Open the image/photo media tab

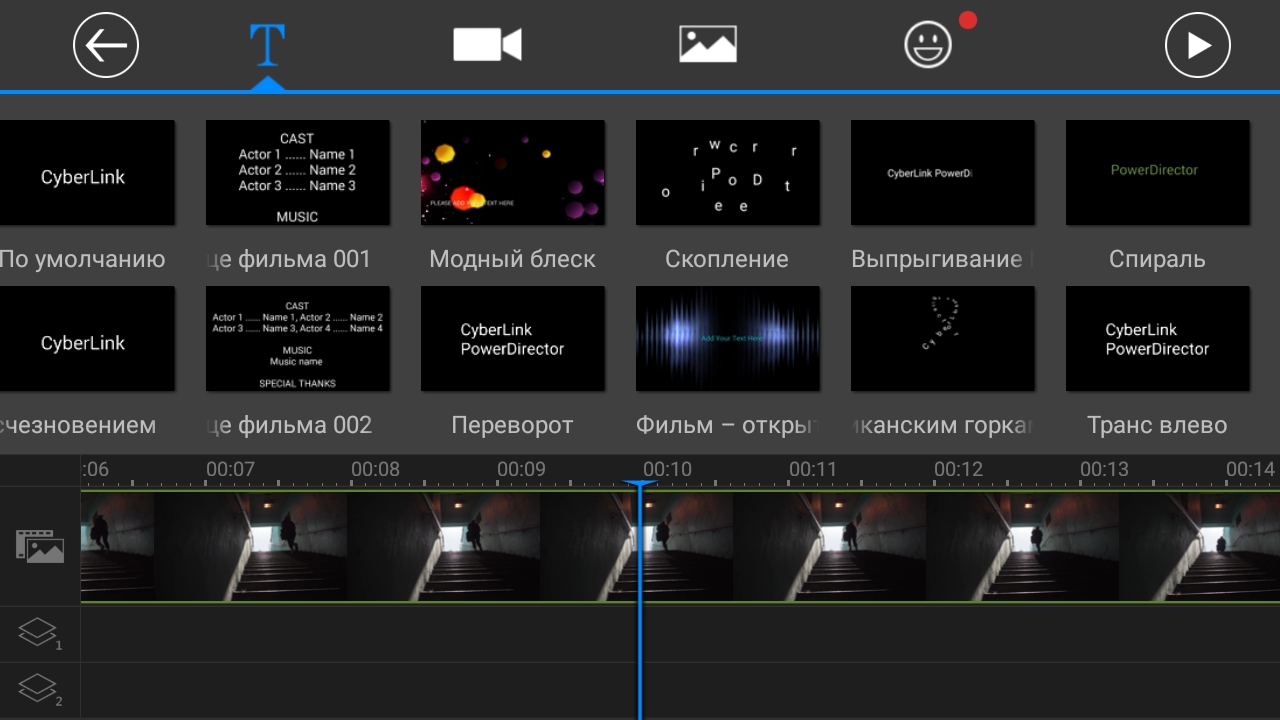[x=708, y=45]
